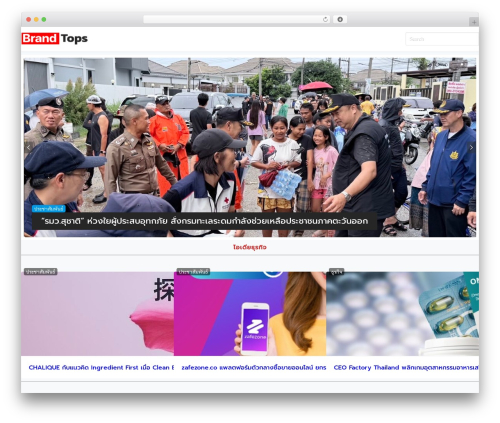The height and width of the screenshot is (423, 500).
Task: Click the browser address bar
Action: [x=237, y=19]
